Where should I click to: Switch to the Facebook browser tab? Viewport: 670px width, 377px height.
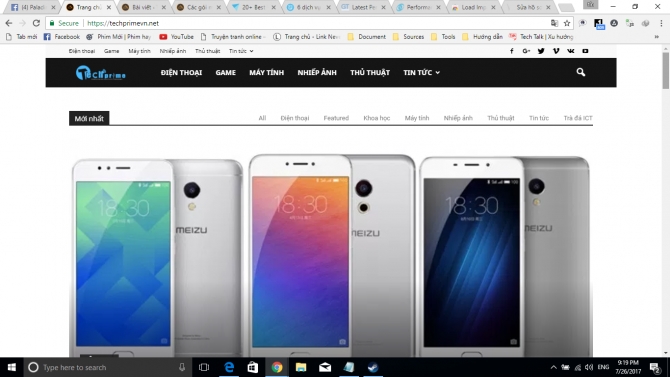tap(33, 7)
